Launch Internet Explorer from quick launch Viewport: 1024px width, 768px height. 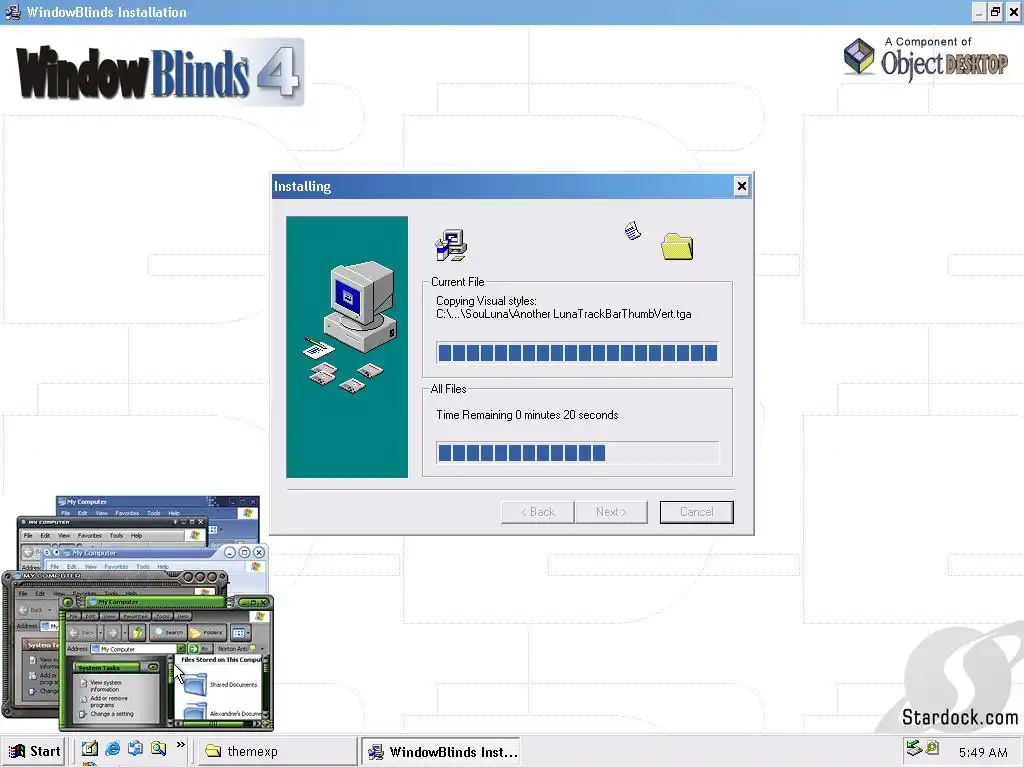(x=112, y=748)
